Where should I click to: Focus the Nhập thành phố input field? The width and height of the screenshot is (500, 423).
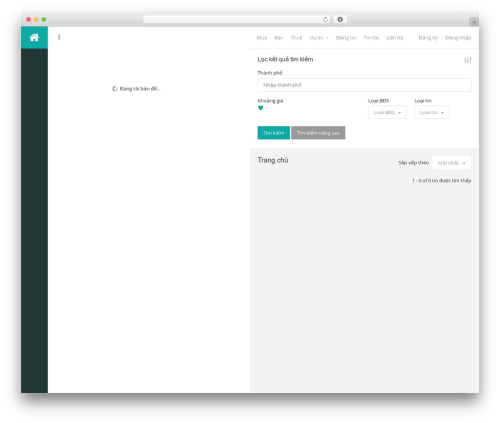pos(364,85)
